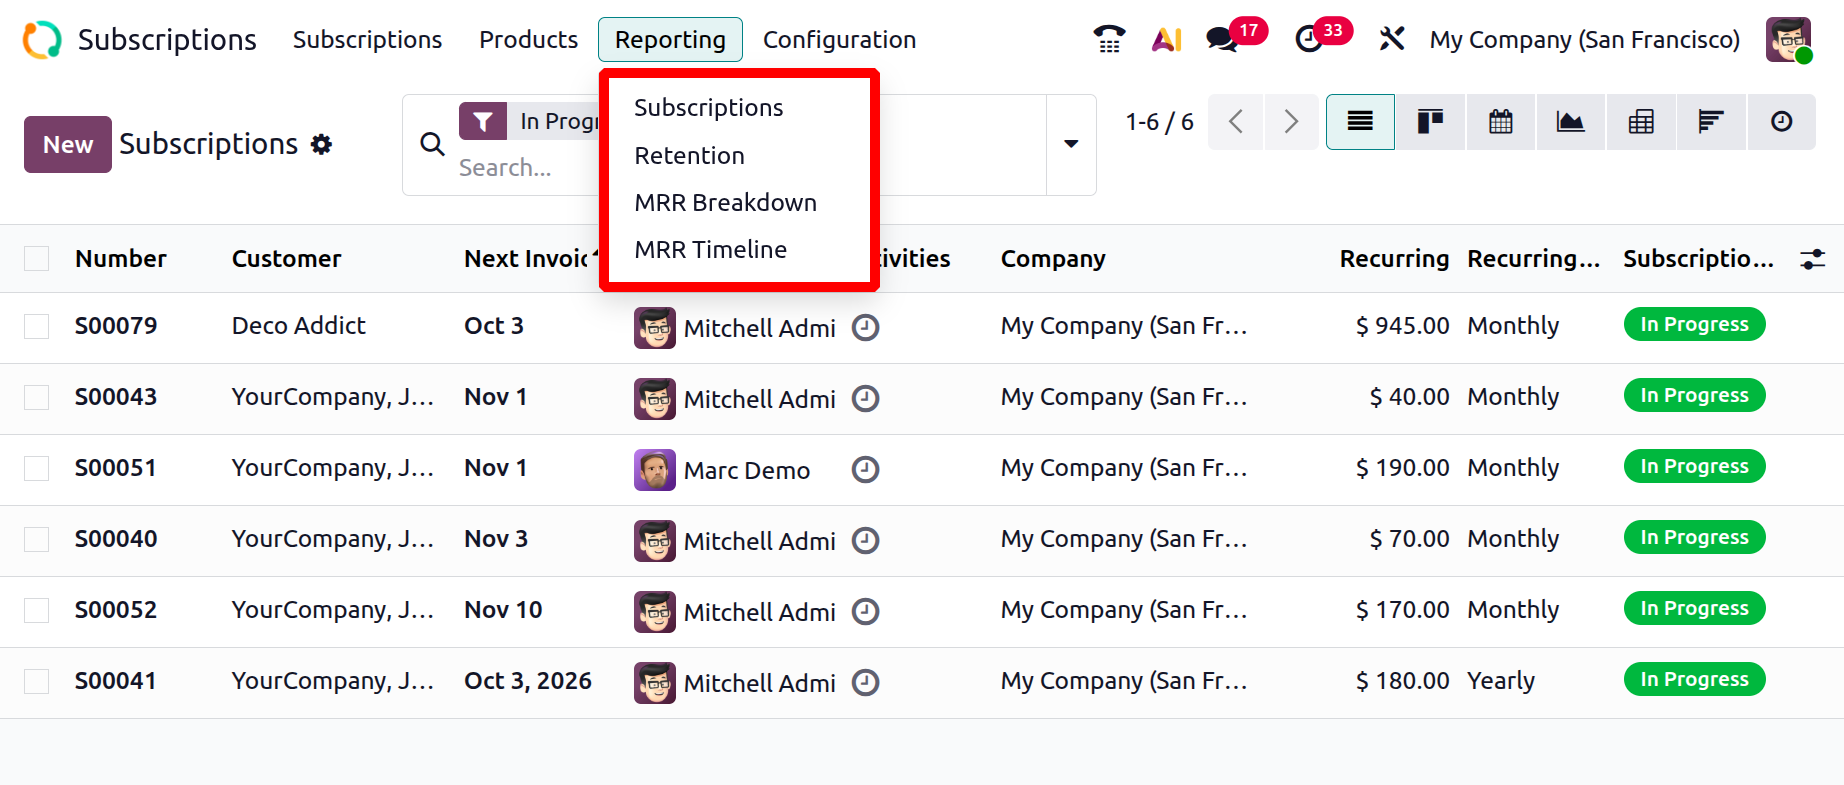
Task: Choose Retention in the Reporting menu
Action: pos(689,156)
